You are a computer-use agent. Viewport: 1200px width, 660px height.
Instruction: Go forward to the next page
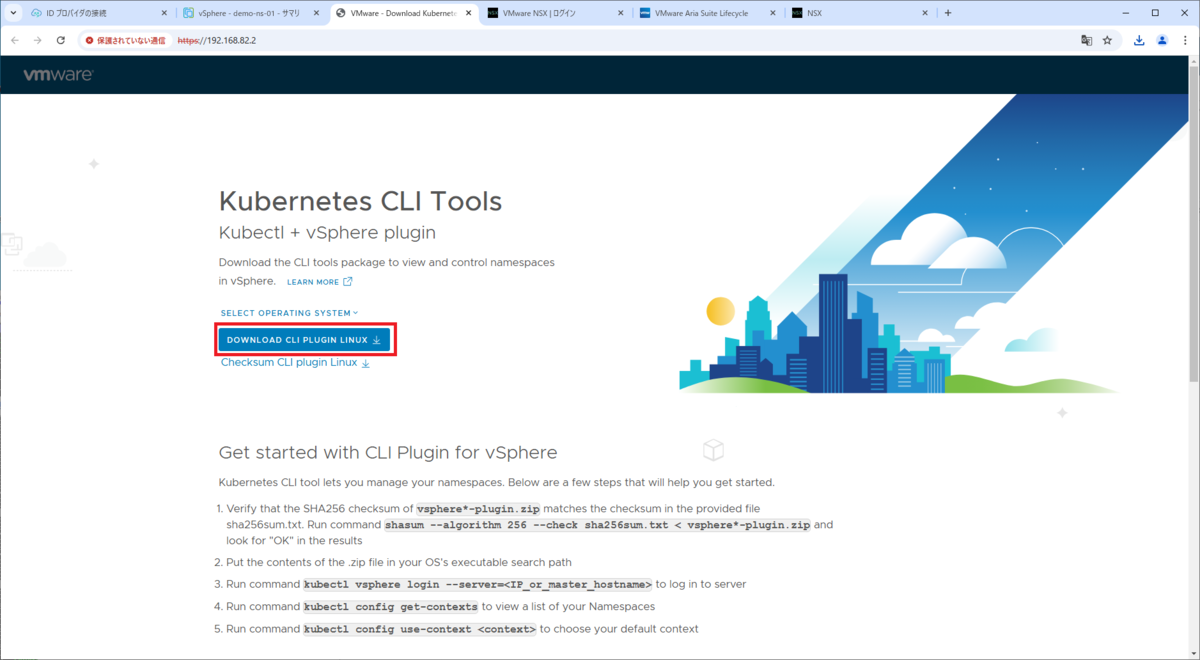coord(38,41)
